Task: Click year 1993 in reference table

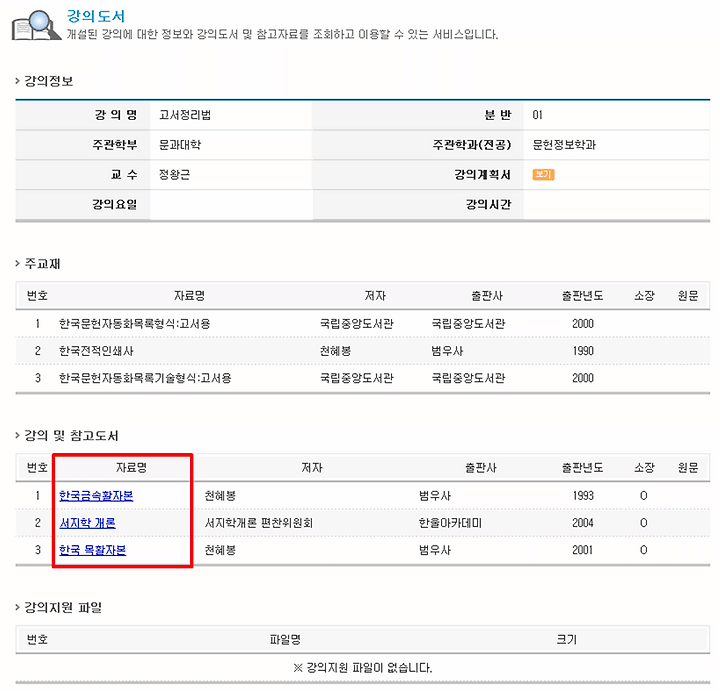Action: (x=583, y=495)
